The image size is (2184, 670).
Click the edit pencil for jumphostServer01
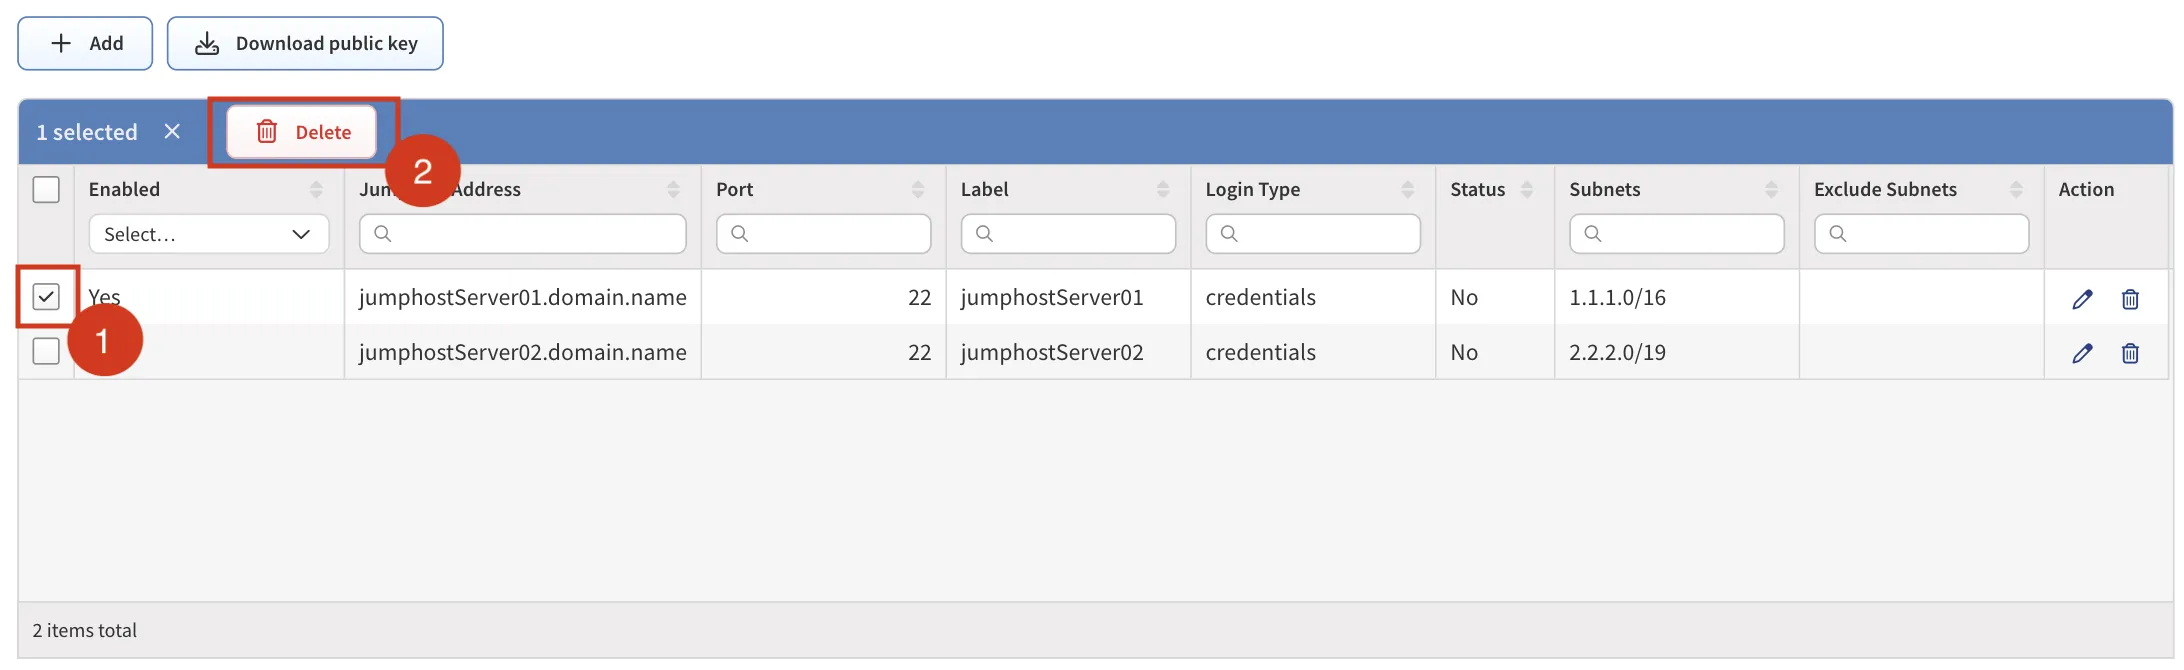pos(2082,299)
